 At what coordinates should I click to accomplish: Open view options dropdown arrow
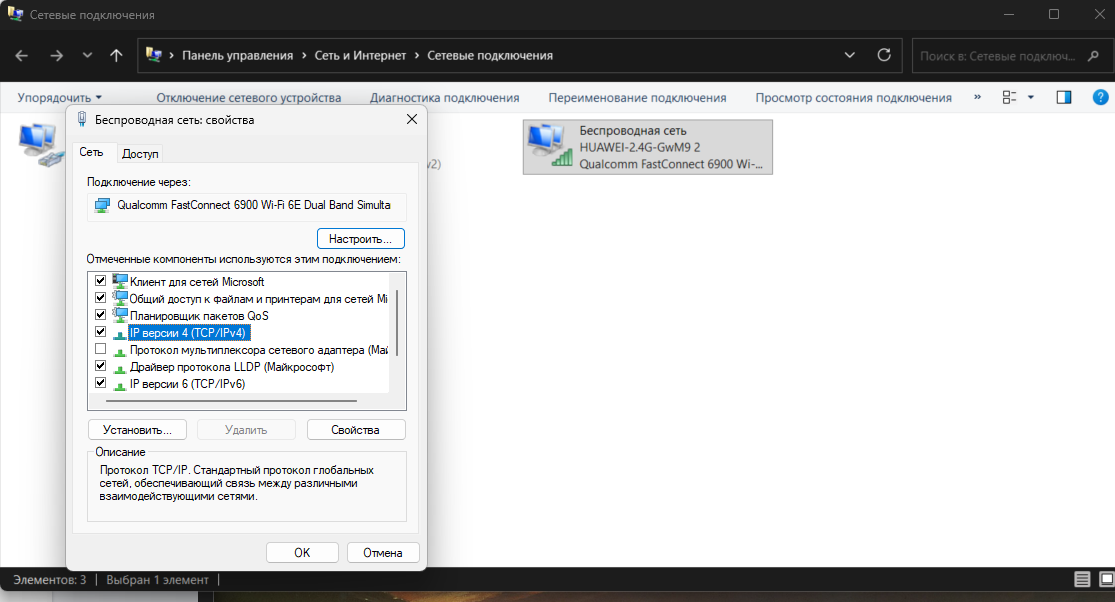click(x=1030, y=97)
